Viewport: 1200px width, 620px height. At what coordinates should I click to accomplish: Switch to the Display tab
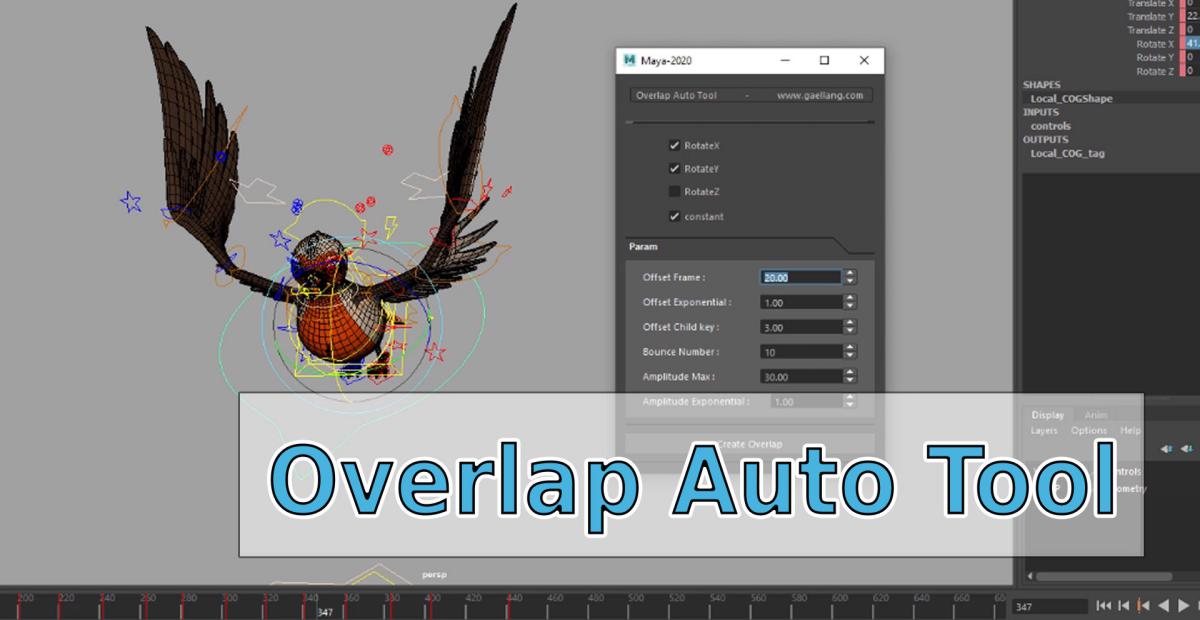1048,415
